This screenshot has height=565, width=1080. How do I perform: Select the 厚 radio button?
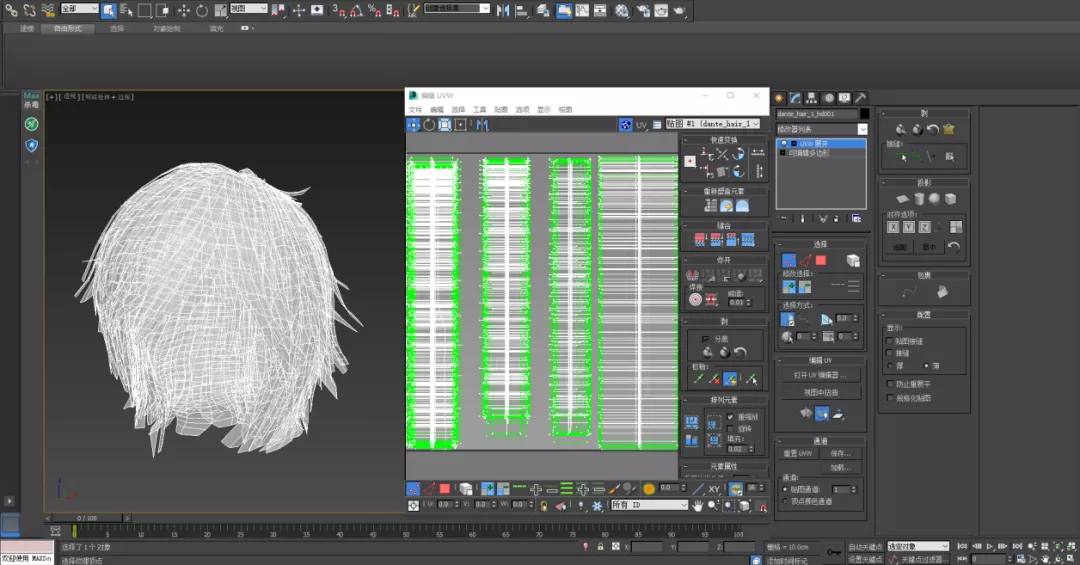click(x=890, y=367)
